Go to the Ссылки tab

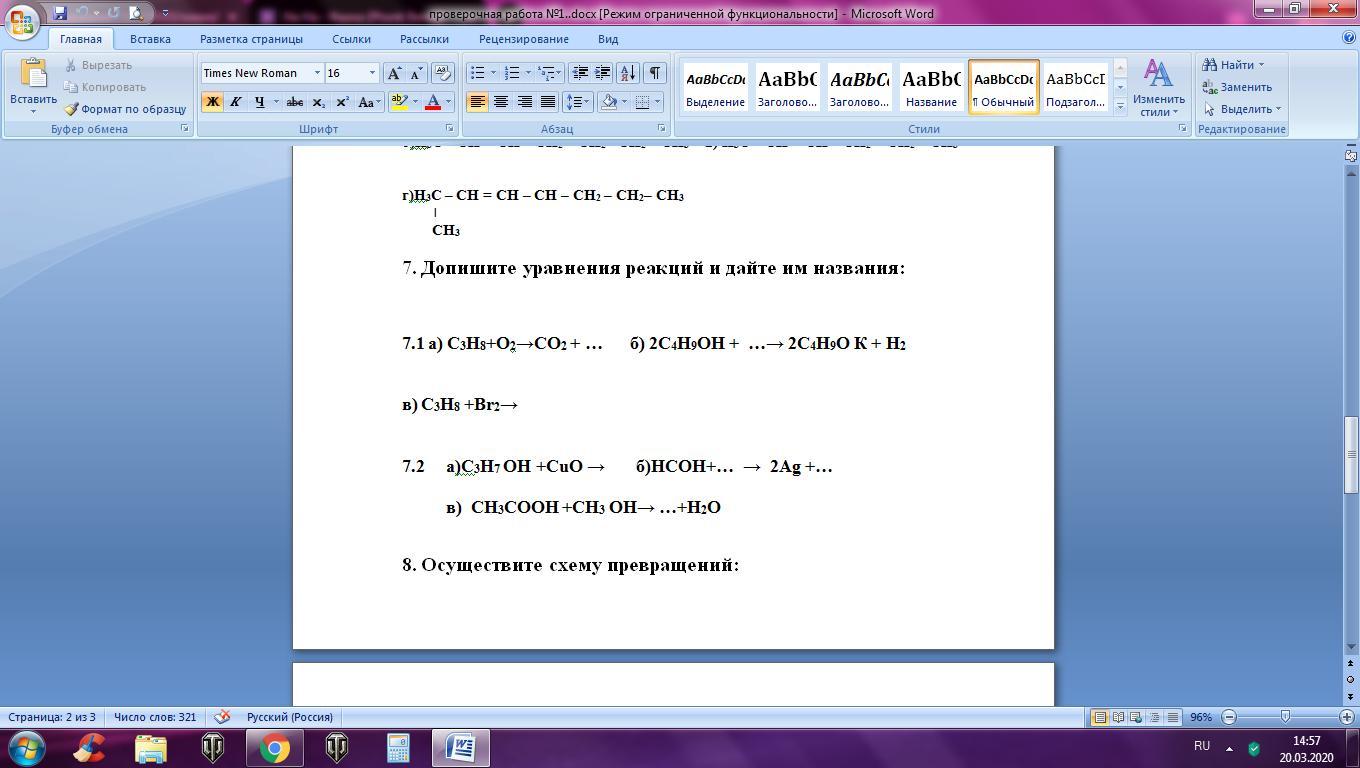coord(351,39)
